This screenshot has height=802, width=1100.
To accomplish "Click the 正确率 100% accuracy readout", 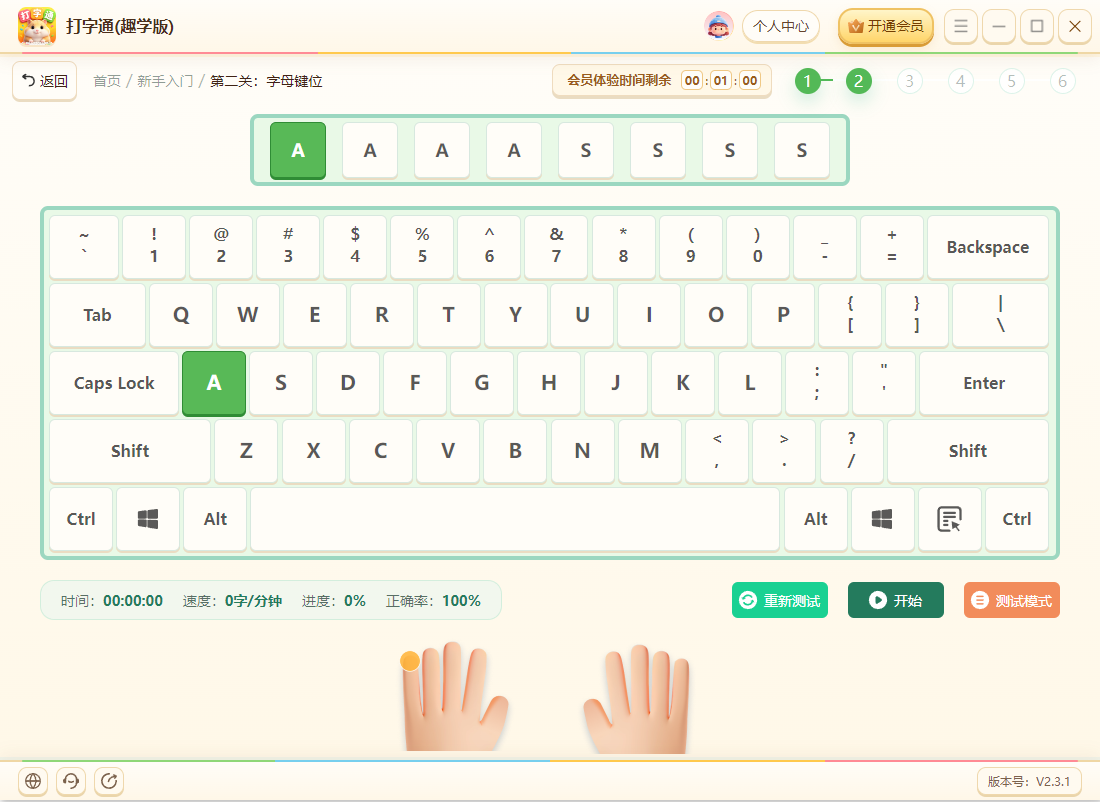I will 433,601.
